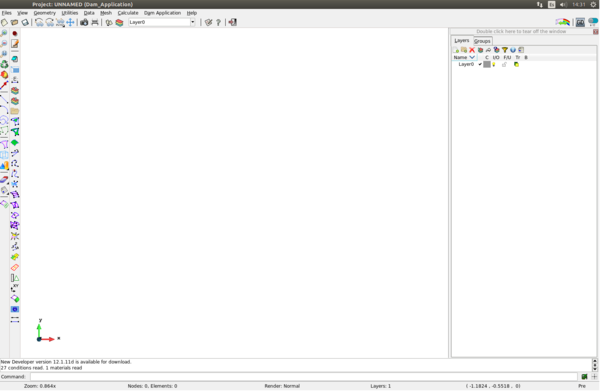This screenshot has height=391, width=600.
Task: Open the Help menu
Action: (192, 13)
